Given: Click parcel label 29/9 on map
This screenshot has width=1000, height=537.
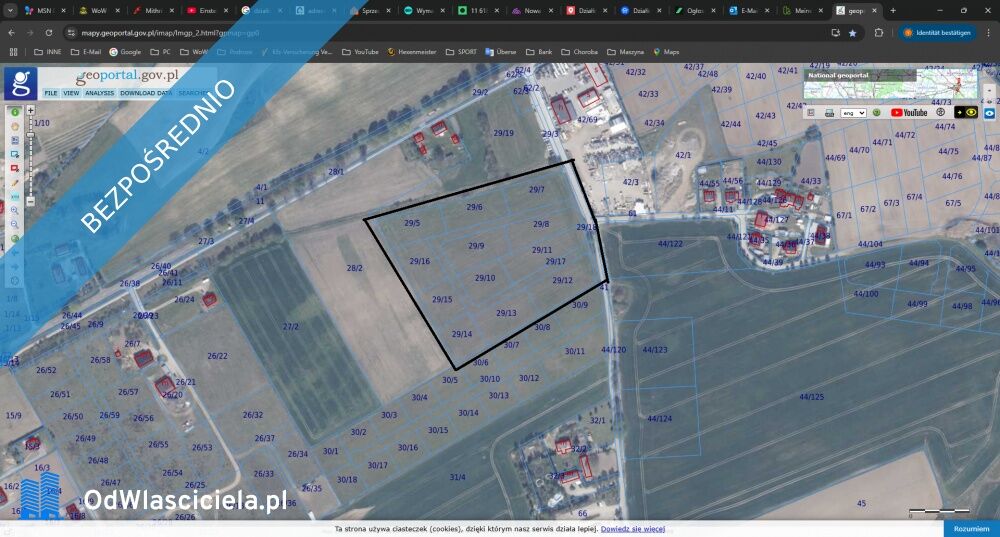Looking at the screenshot, I should pos(476,246).
